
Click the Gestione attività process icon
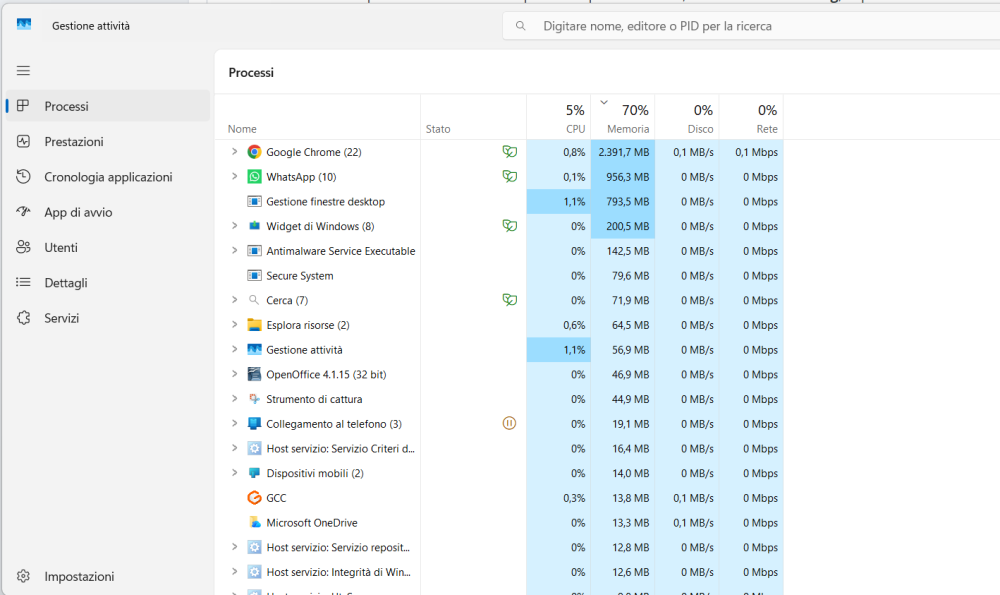tap(254, 349)
